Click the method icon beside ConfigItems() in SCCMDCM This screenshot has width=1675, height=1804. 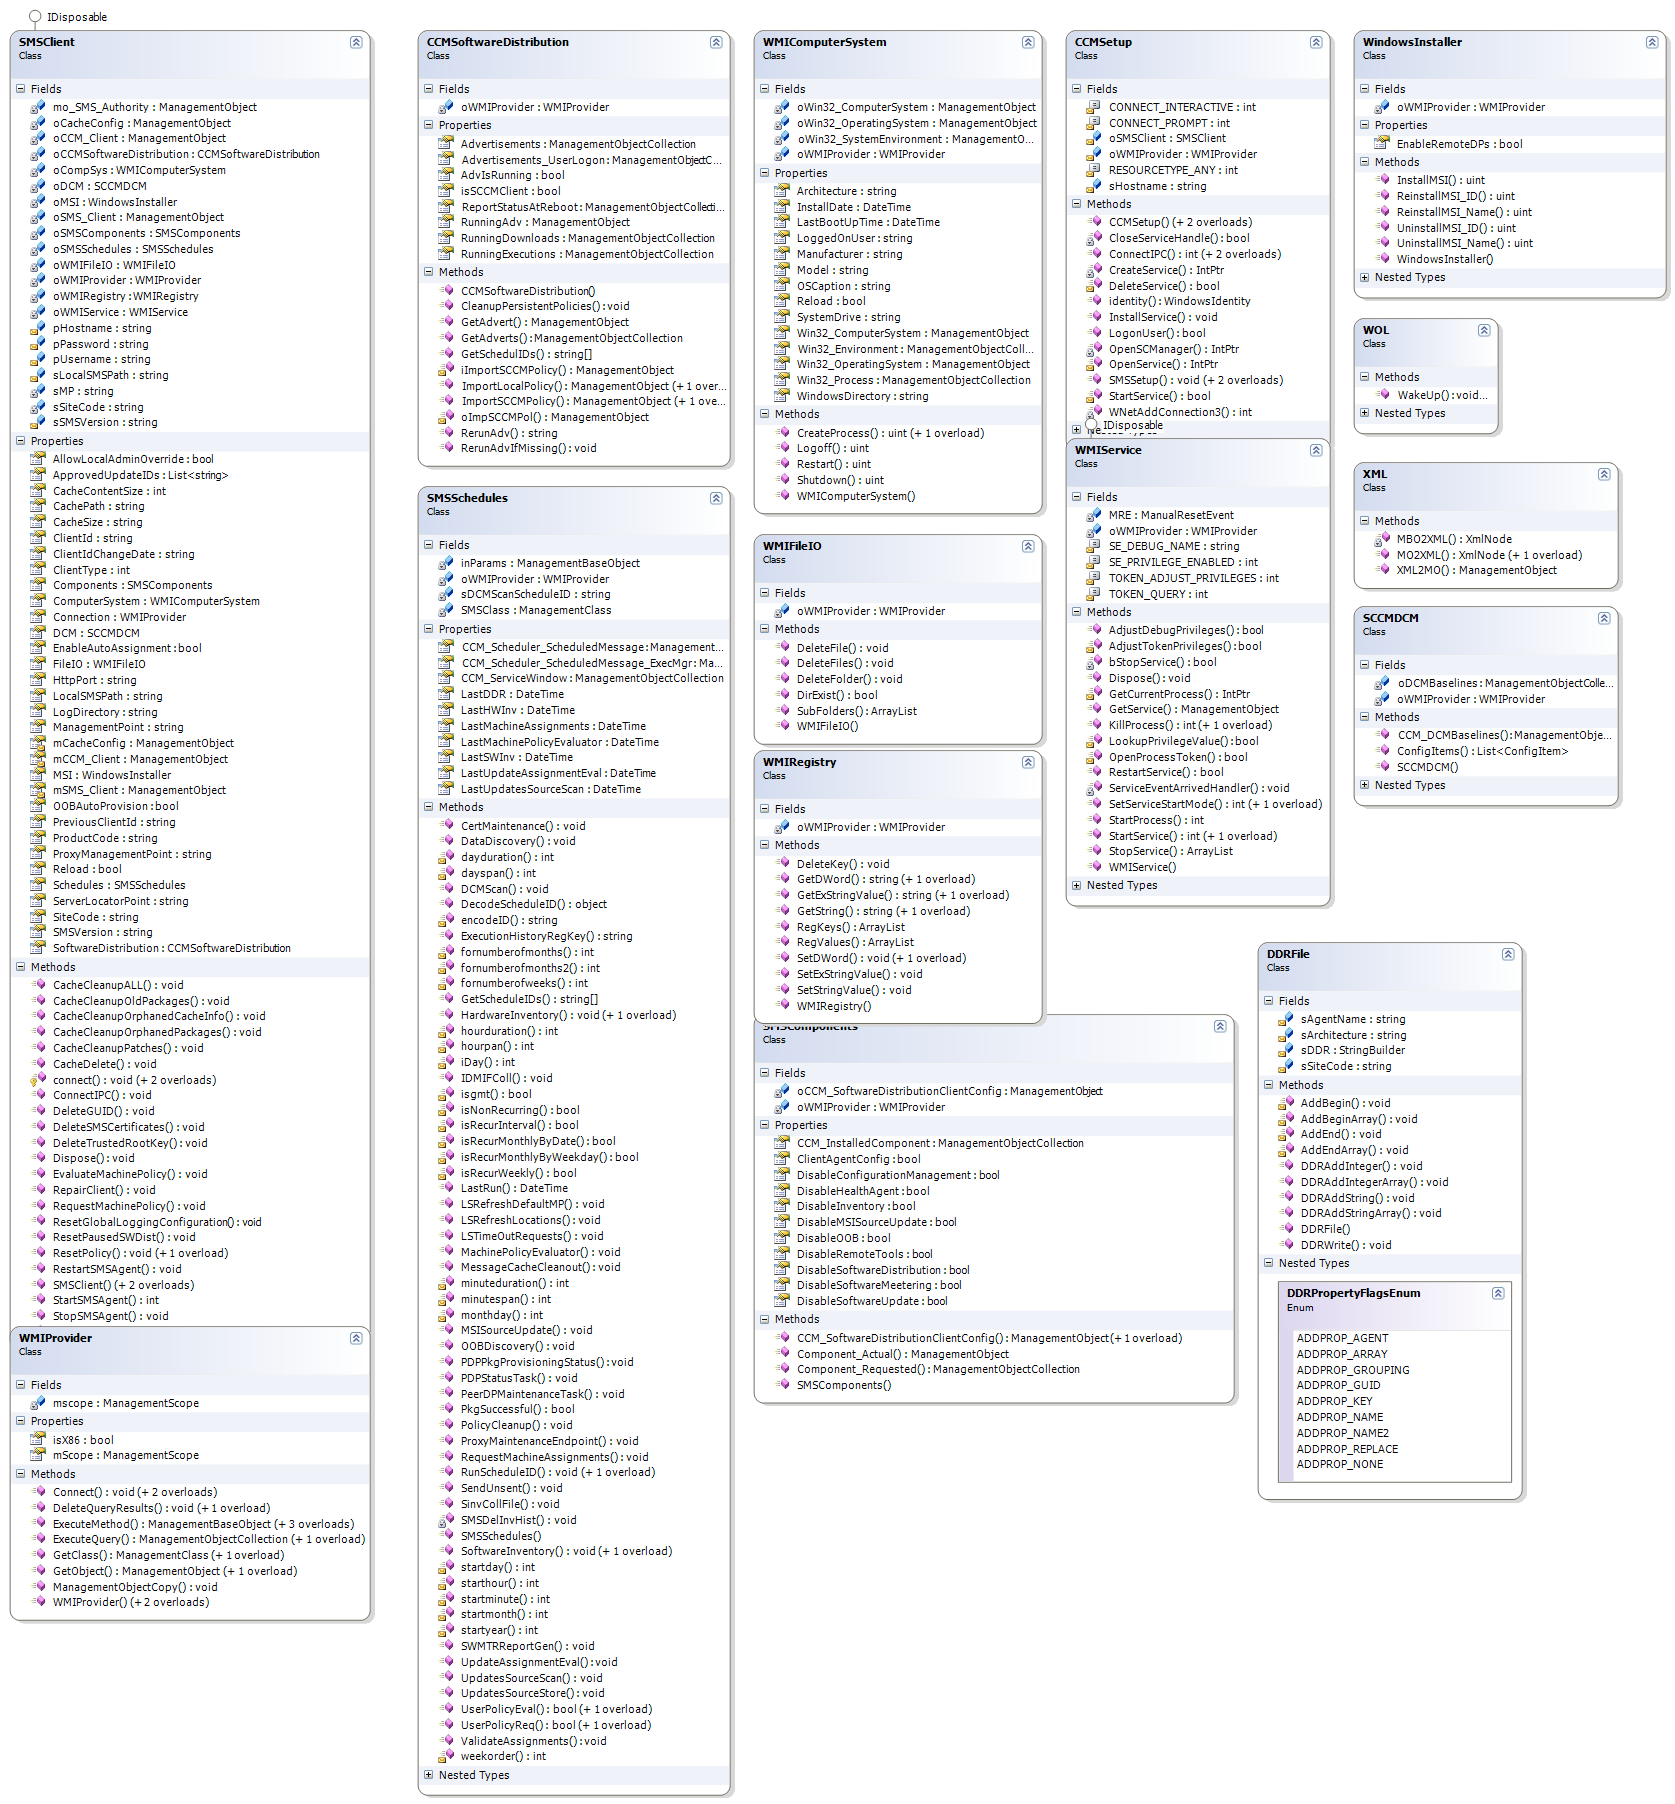(x=1384, y=751)
